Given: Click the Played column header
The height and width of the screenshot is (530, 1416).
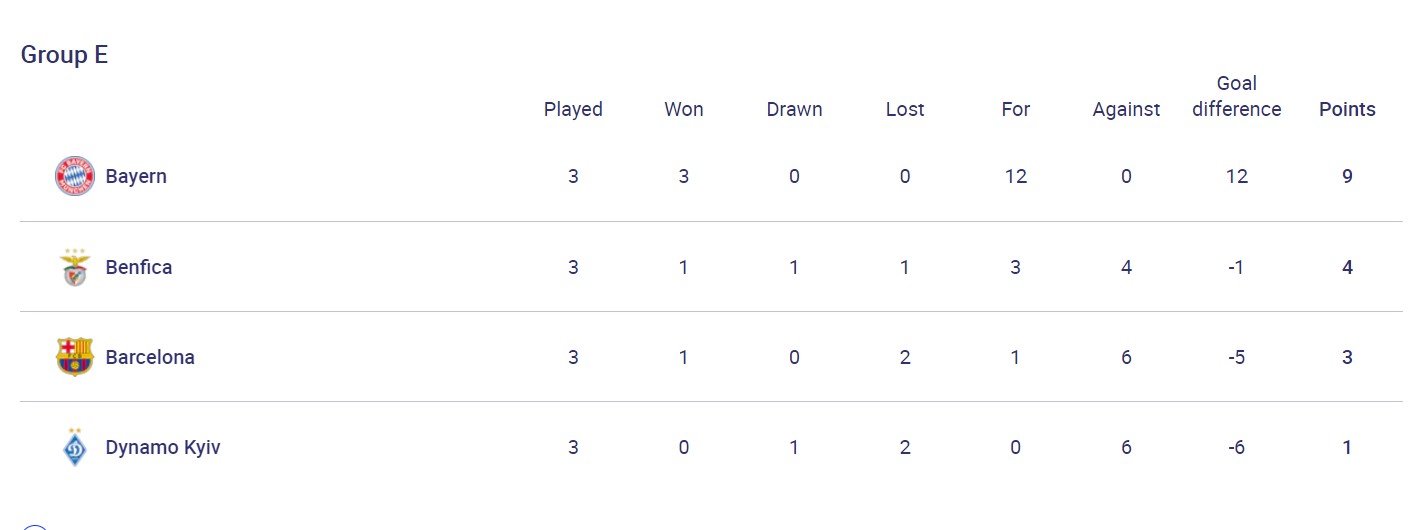Looking at the screenshot, I should 573,109.
